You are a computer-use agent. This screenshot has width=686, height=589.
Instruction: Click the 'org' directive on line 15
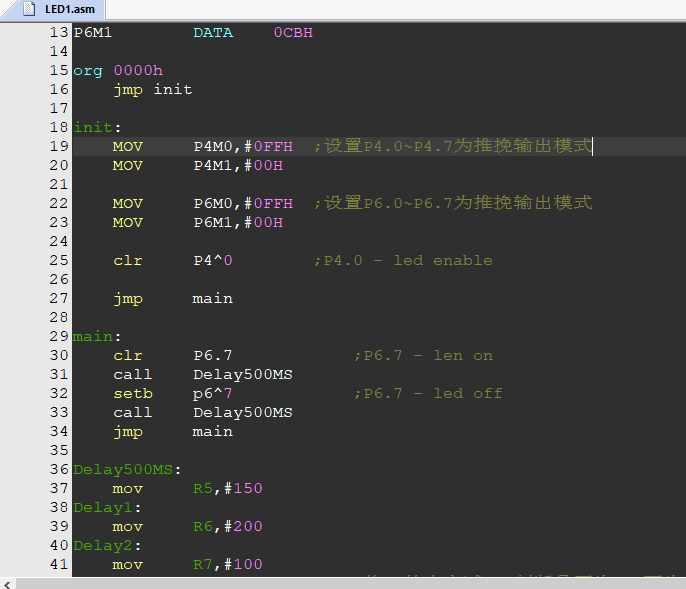pos(88,71)
